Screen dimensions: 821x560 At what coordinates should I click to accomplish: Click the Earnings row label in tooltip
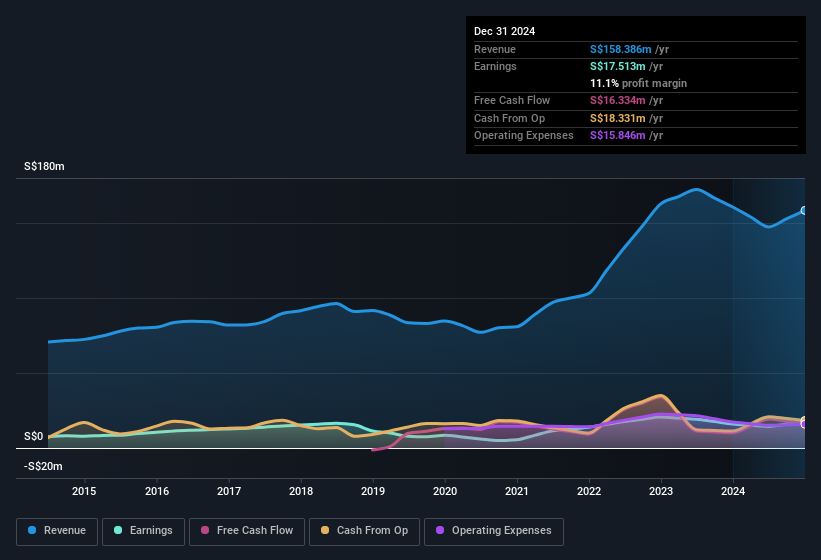495,66
